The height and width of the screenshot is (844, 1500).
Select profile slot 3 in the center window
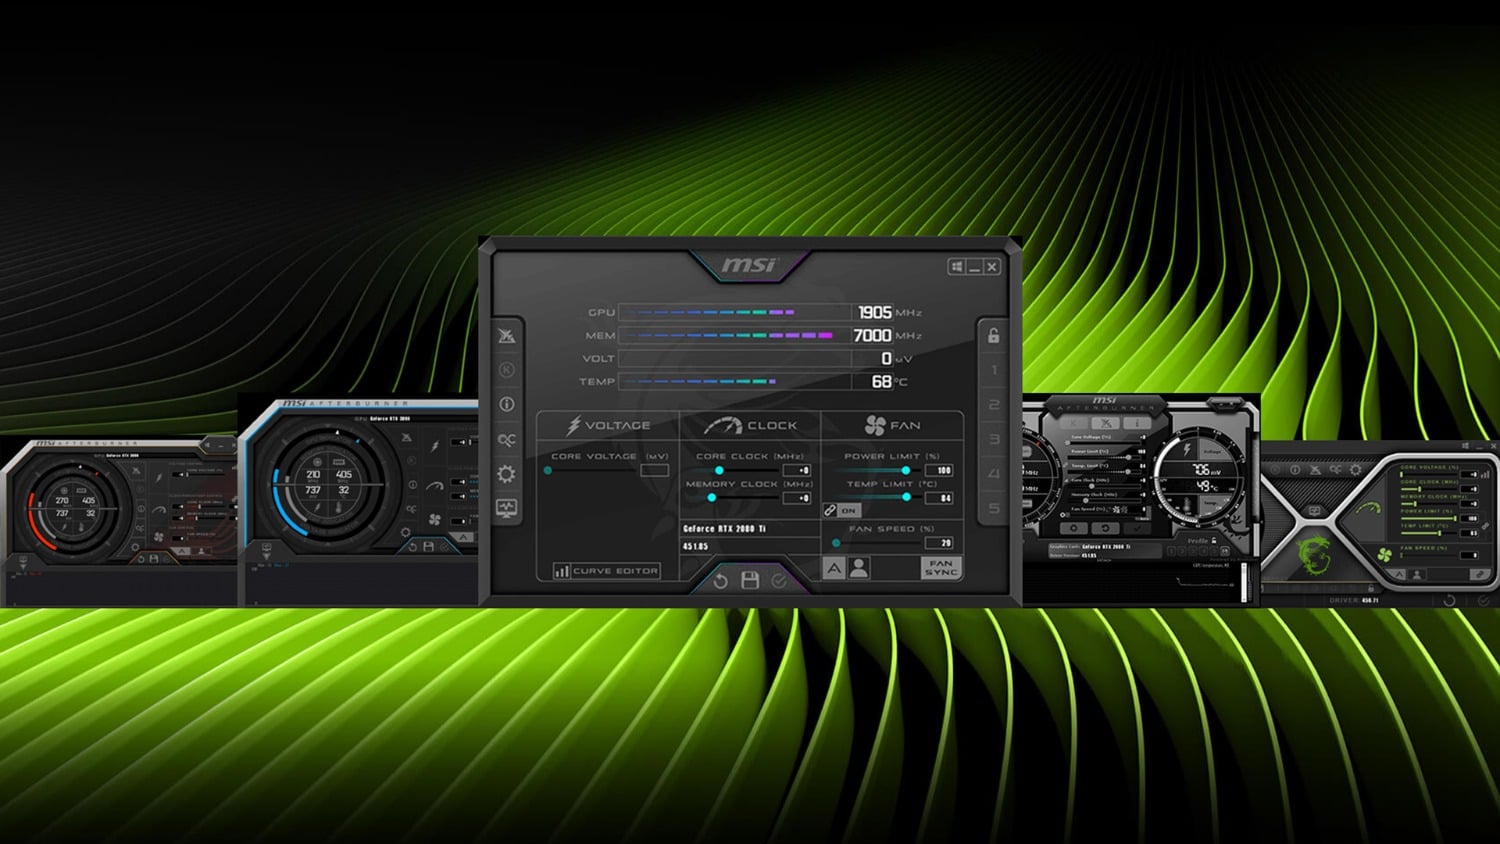pyautogui.click(x=994, y=439)
